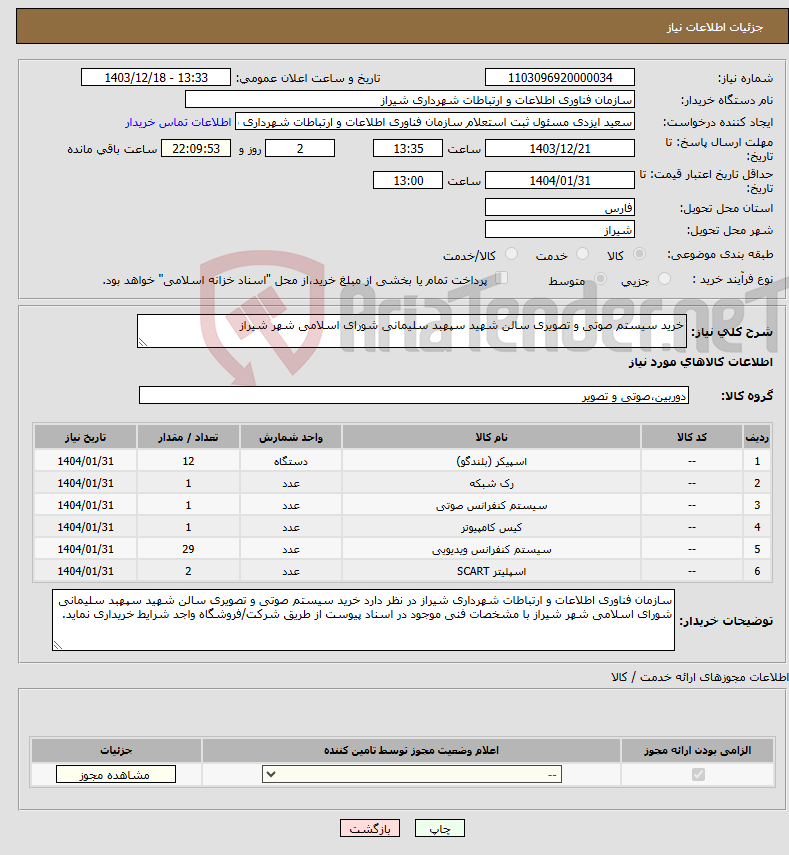Click the remaining days field 2
Viewport: 789px width, 855px height.
(x=300, y=148)
